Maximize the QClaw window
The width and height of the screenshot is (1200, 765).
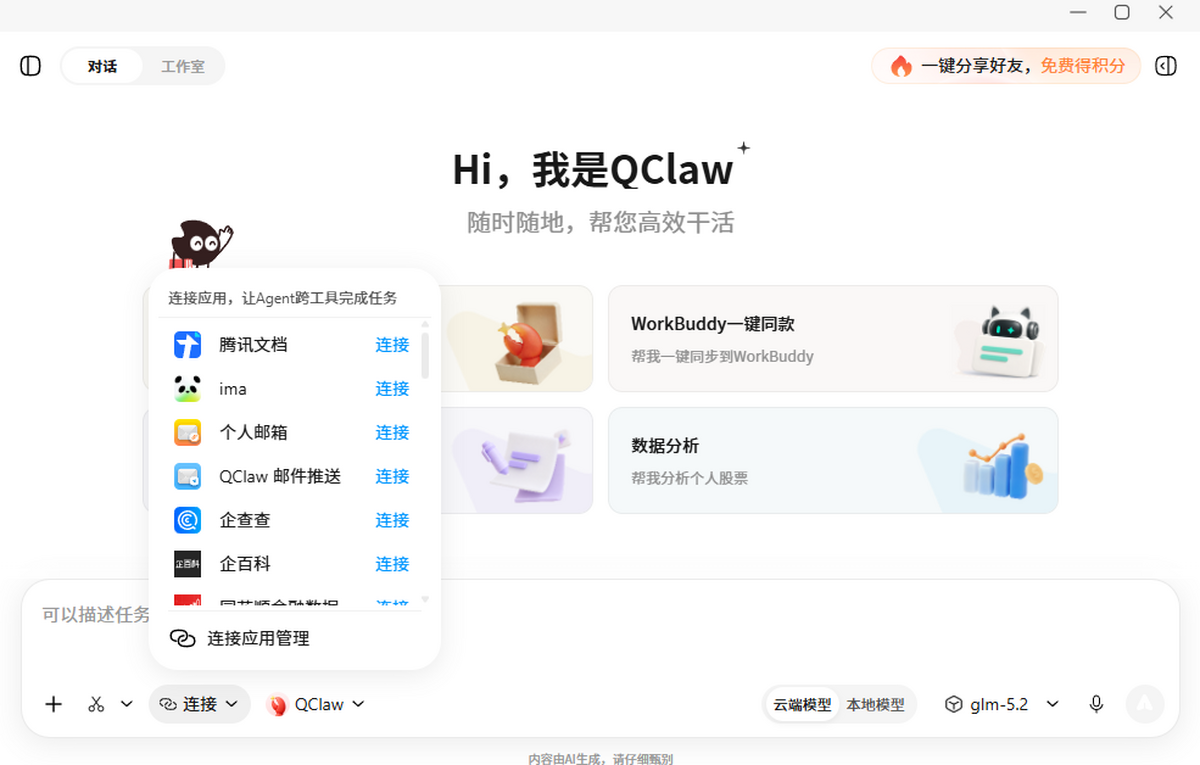coord(1122,12)
